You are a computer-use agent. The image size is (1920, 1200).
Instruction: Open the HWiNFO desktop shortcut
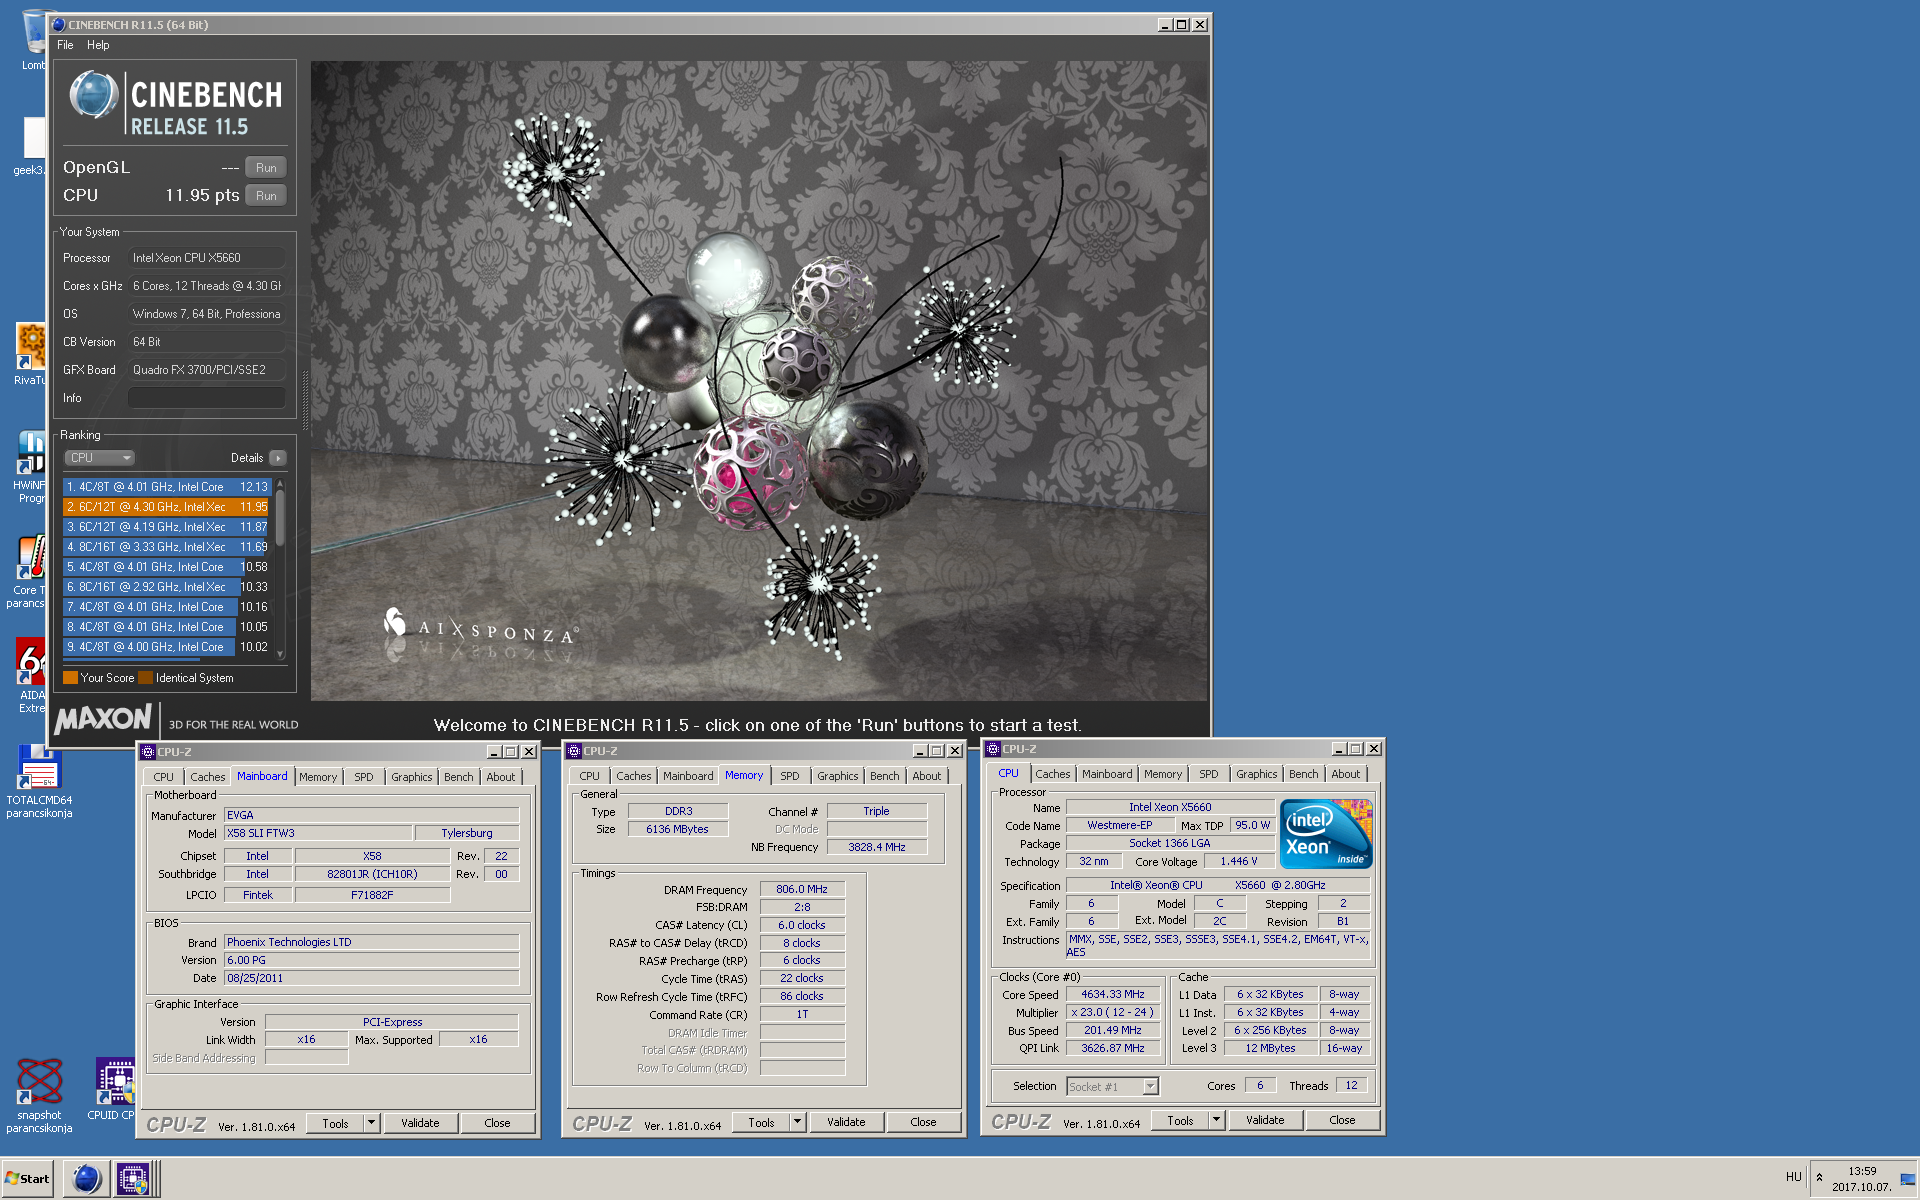[30, 466]
